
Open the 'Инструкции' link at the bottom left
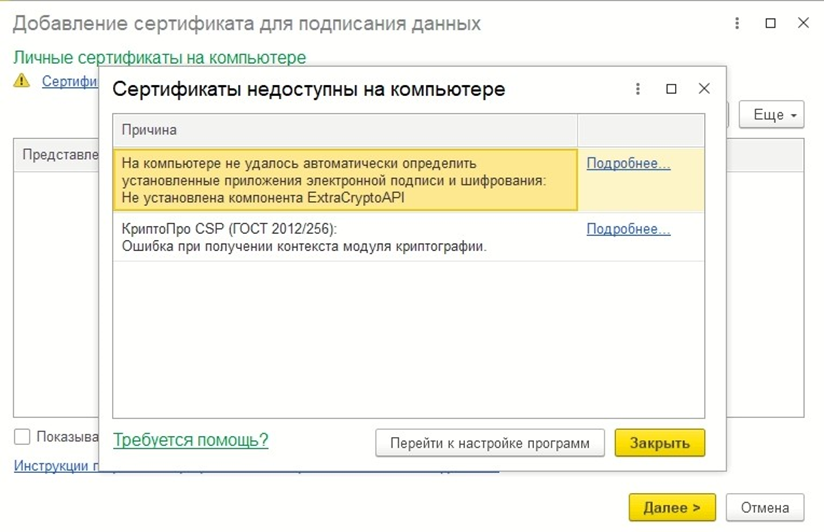point(56,466)
